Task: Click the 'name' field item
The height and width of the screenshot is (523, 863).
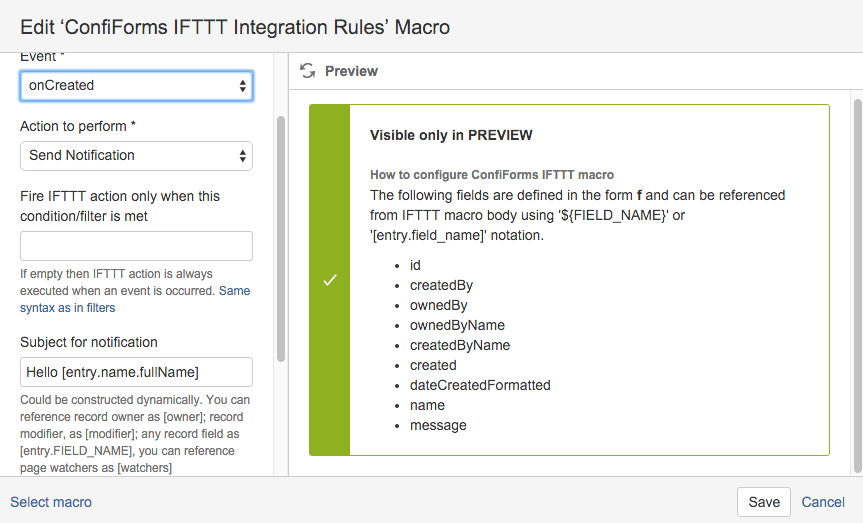Action: (x=427, y=405)
